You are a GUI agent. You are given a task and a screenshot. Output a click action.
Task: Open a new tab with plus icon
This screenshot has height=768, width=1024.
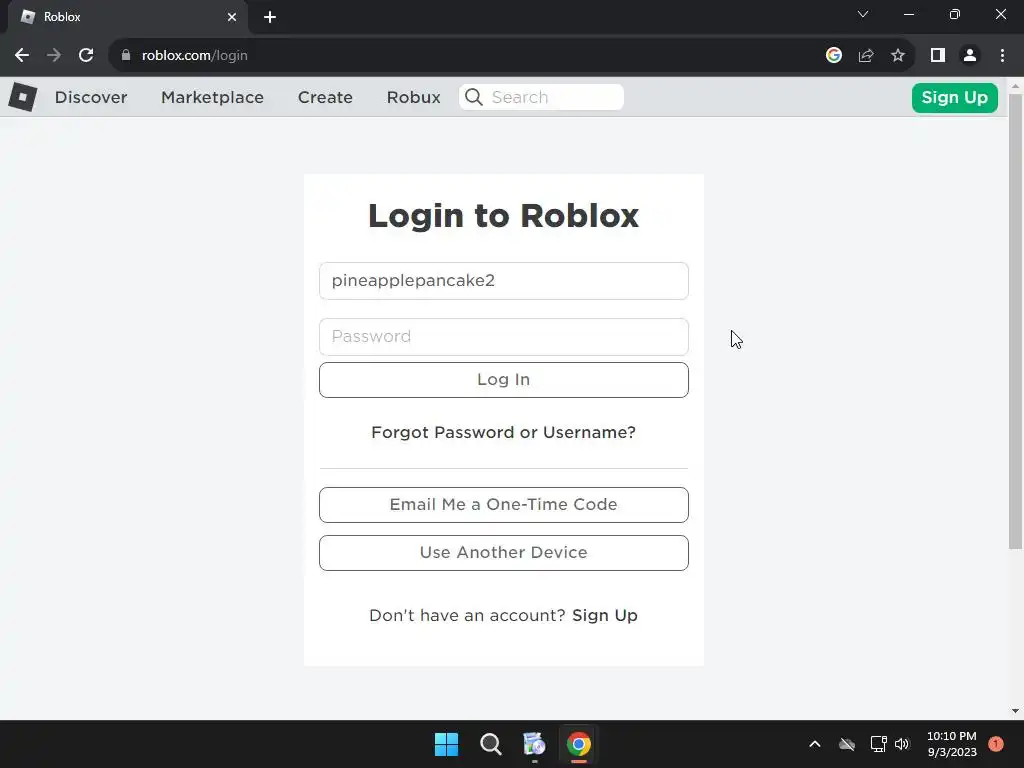270,17
